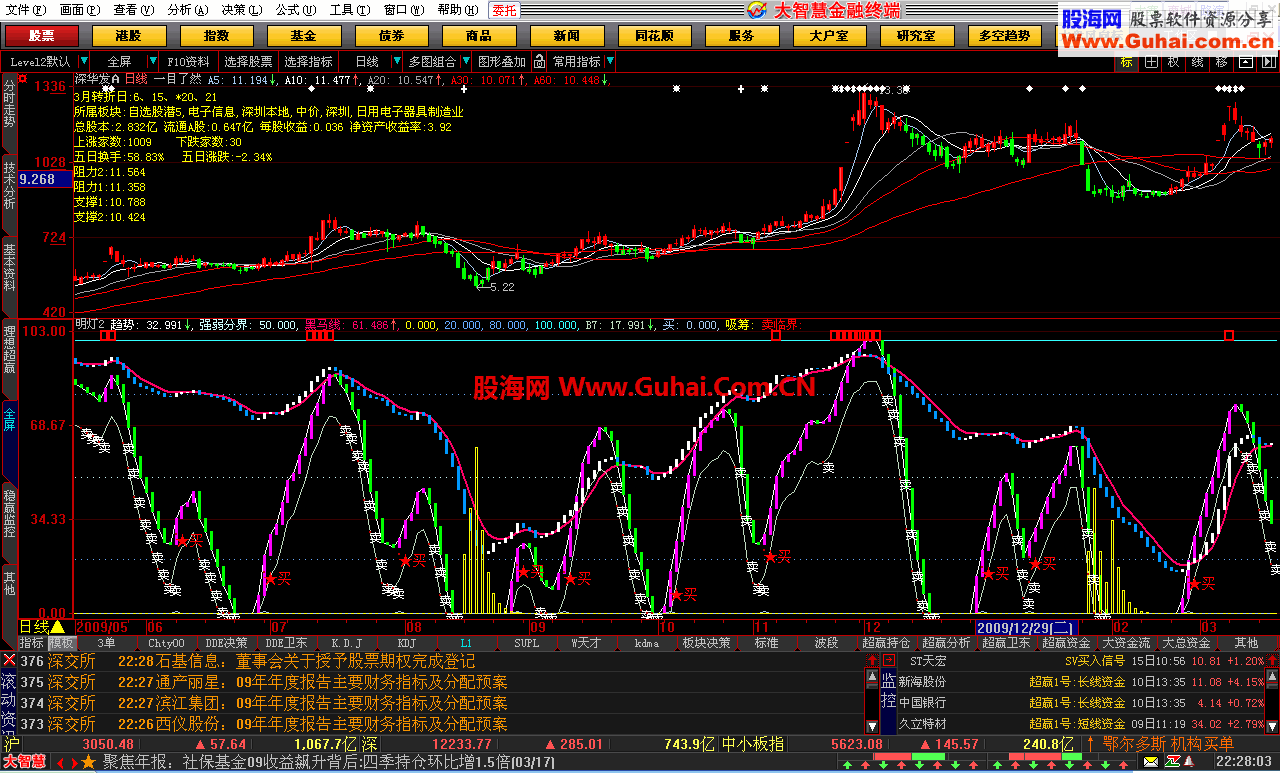Open the 帮助 menu

(x=457, y=10)
